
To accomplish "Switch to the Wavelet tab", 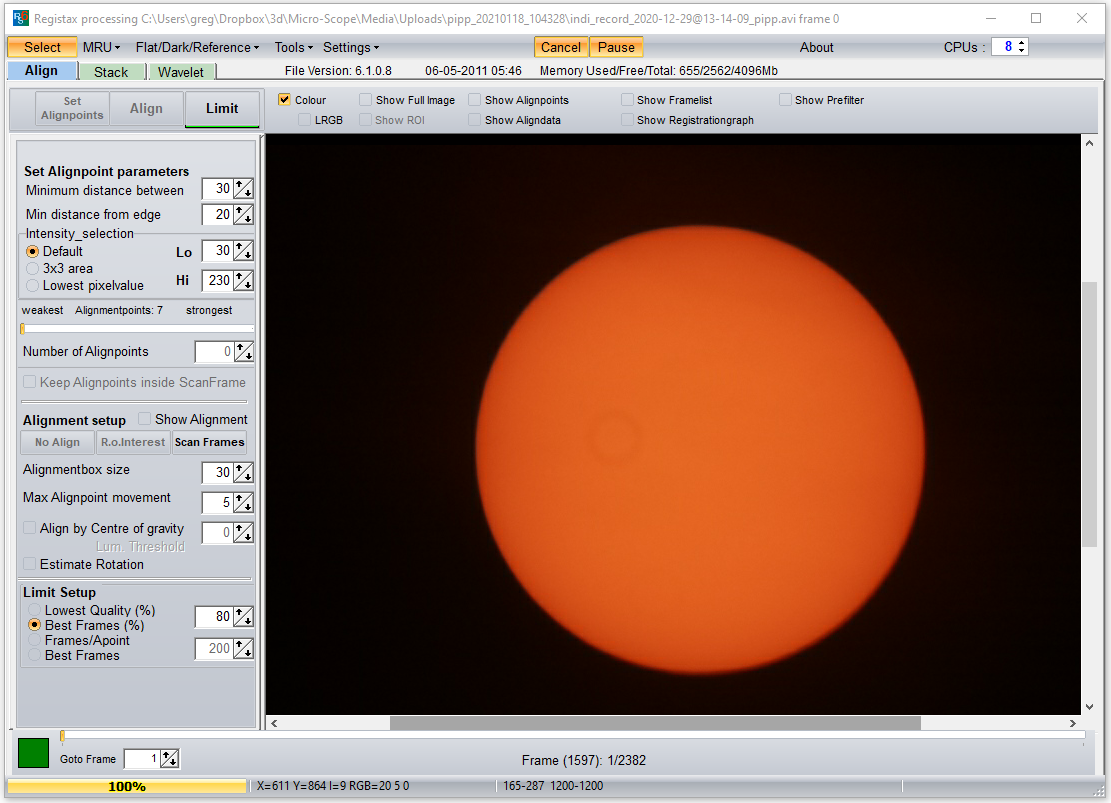I will click(181, 72).
